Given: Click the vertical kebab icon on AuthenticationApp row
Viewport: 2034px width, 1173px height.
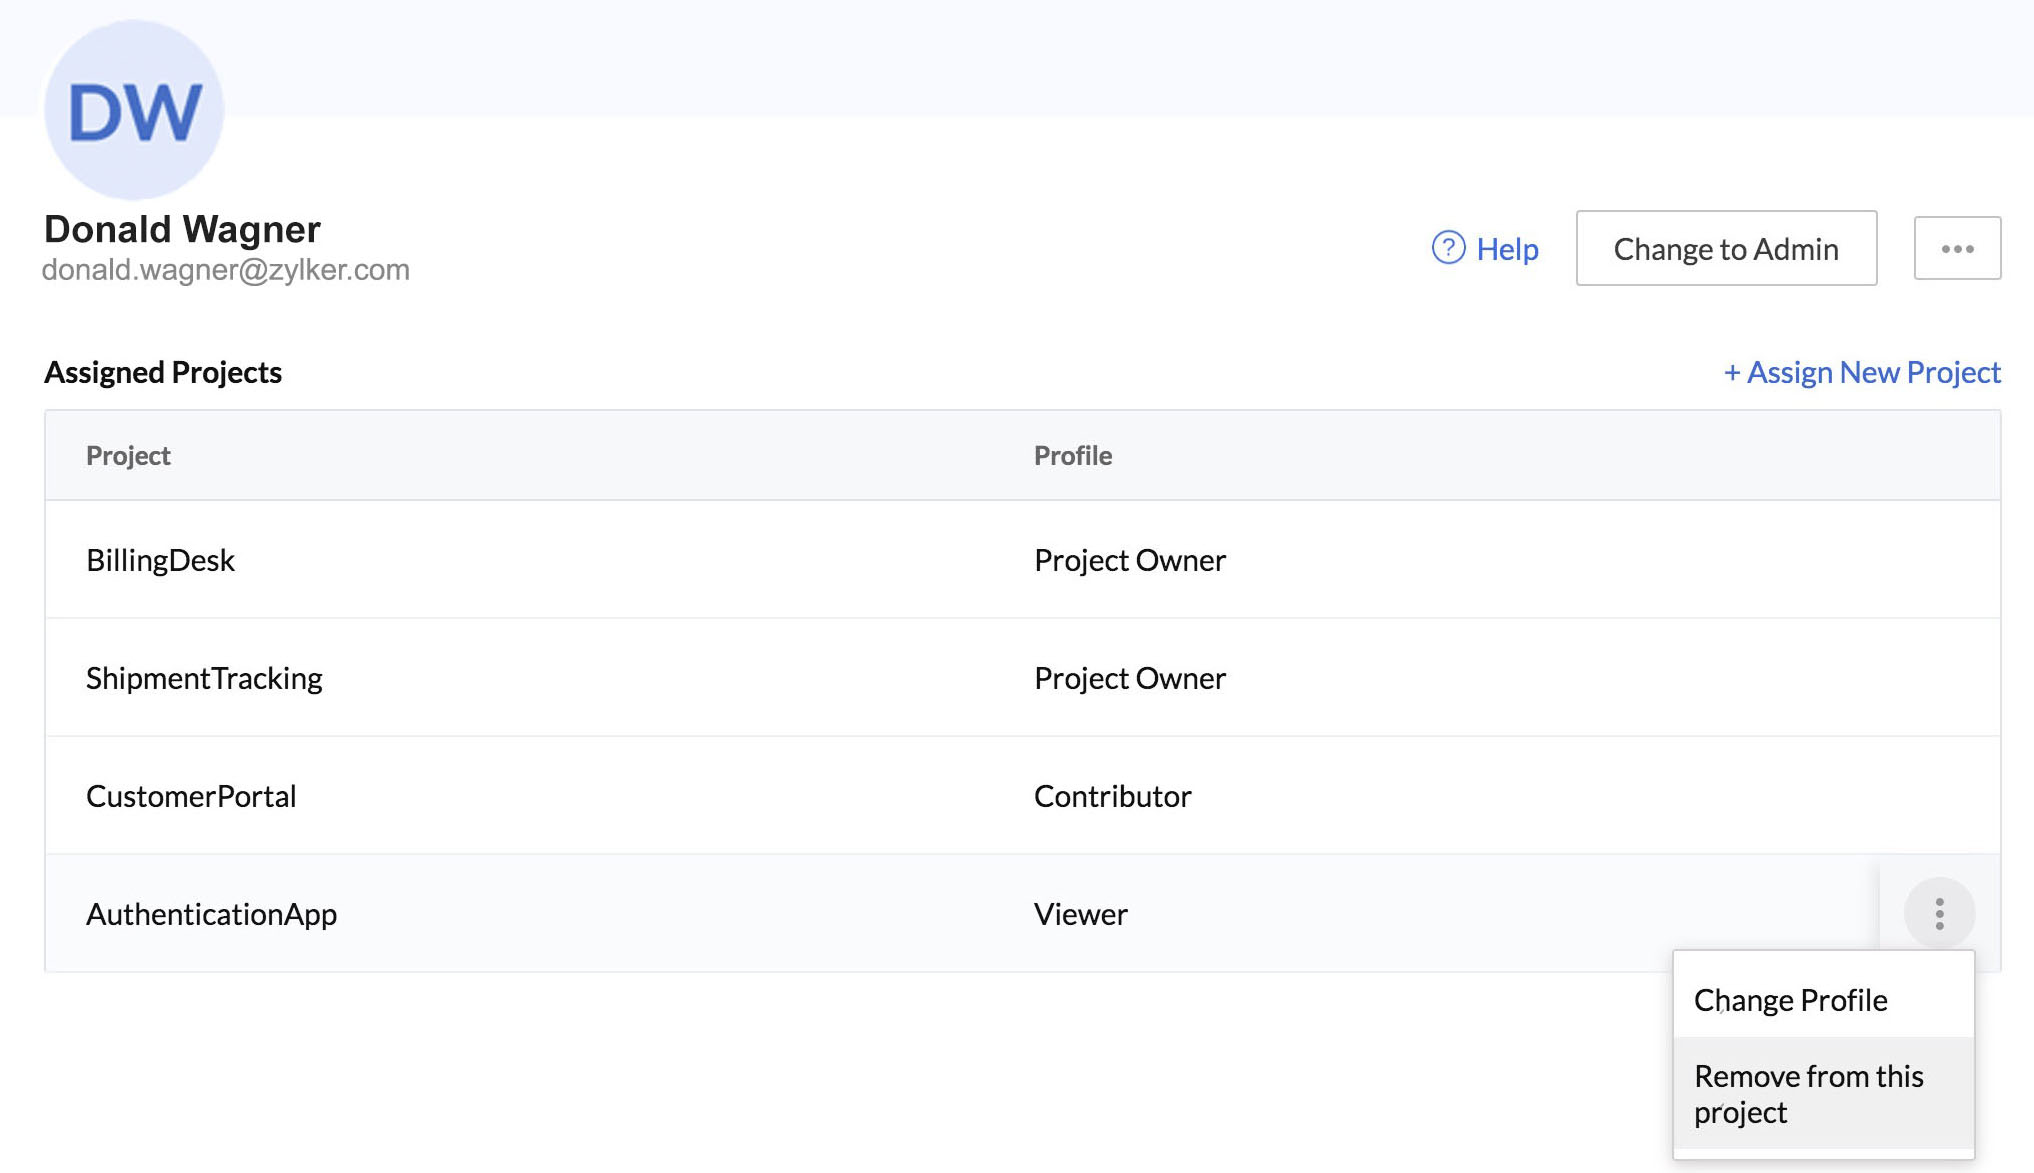Looking at the screenshot, I should click(x=1938, y=913).
